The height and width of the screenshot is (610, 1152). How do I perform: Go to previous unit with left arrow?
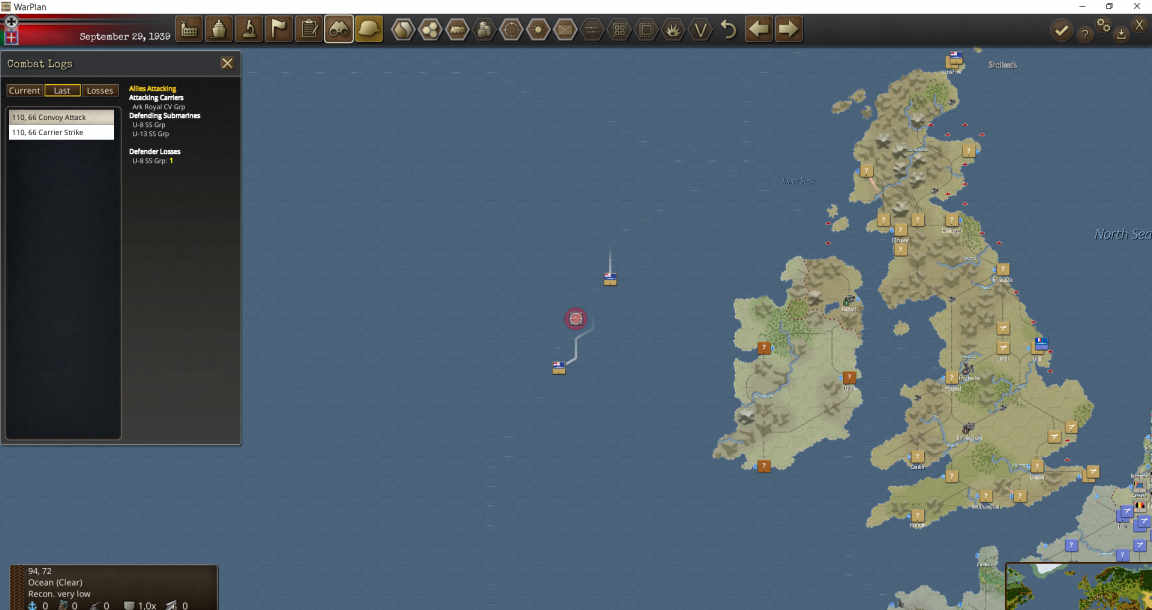[x=759, y=29]
